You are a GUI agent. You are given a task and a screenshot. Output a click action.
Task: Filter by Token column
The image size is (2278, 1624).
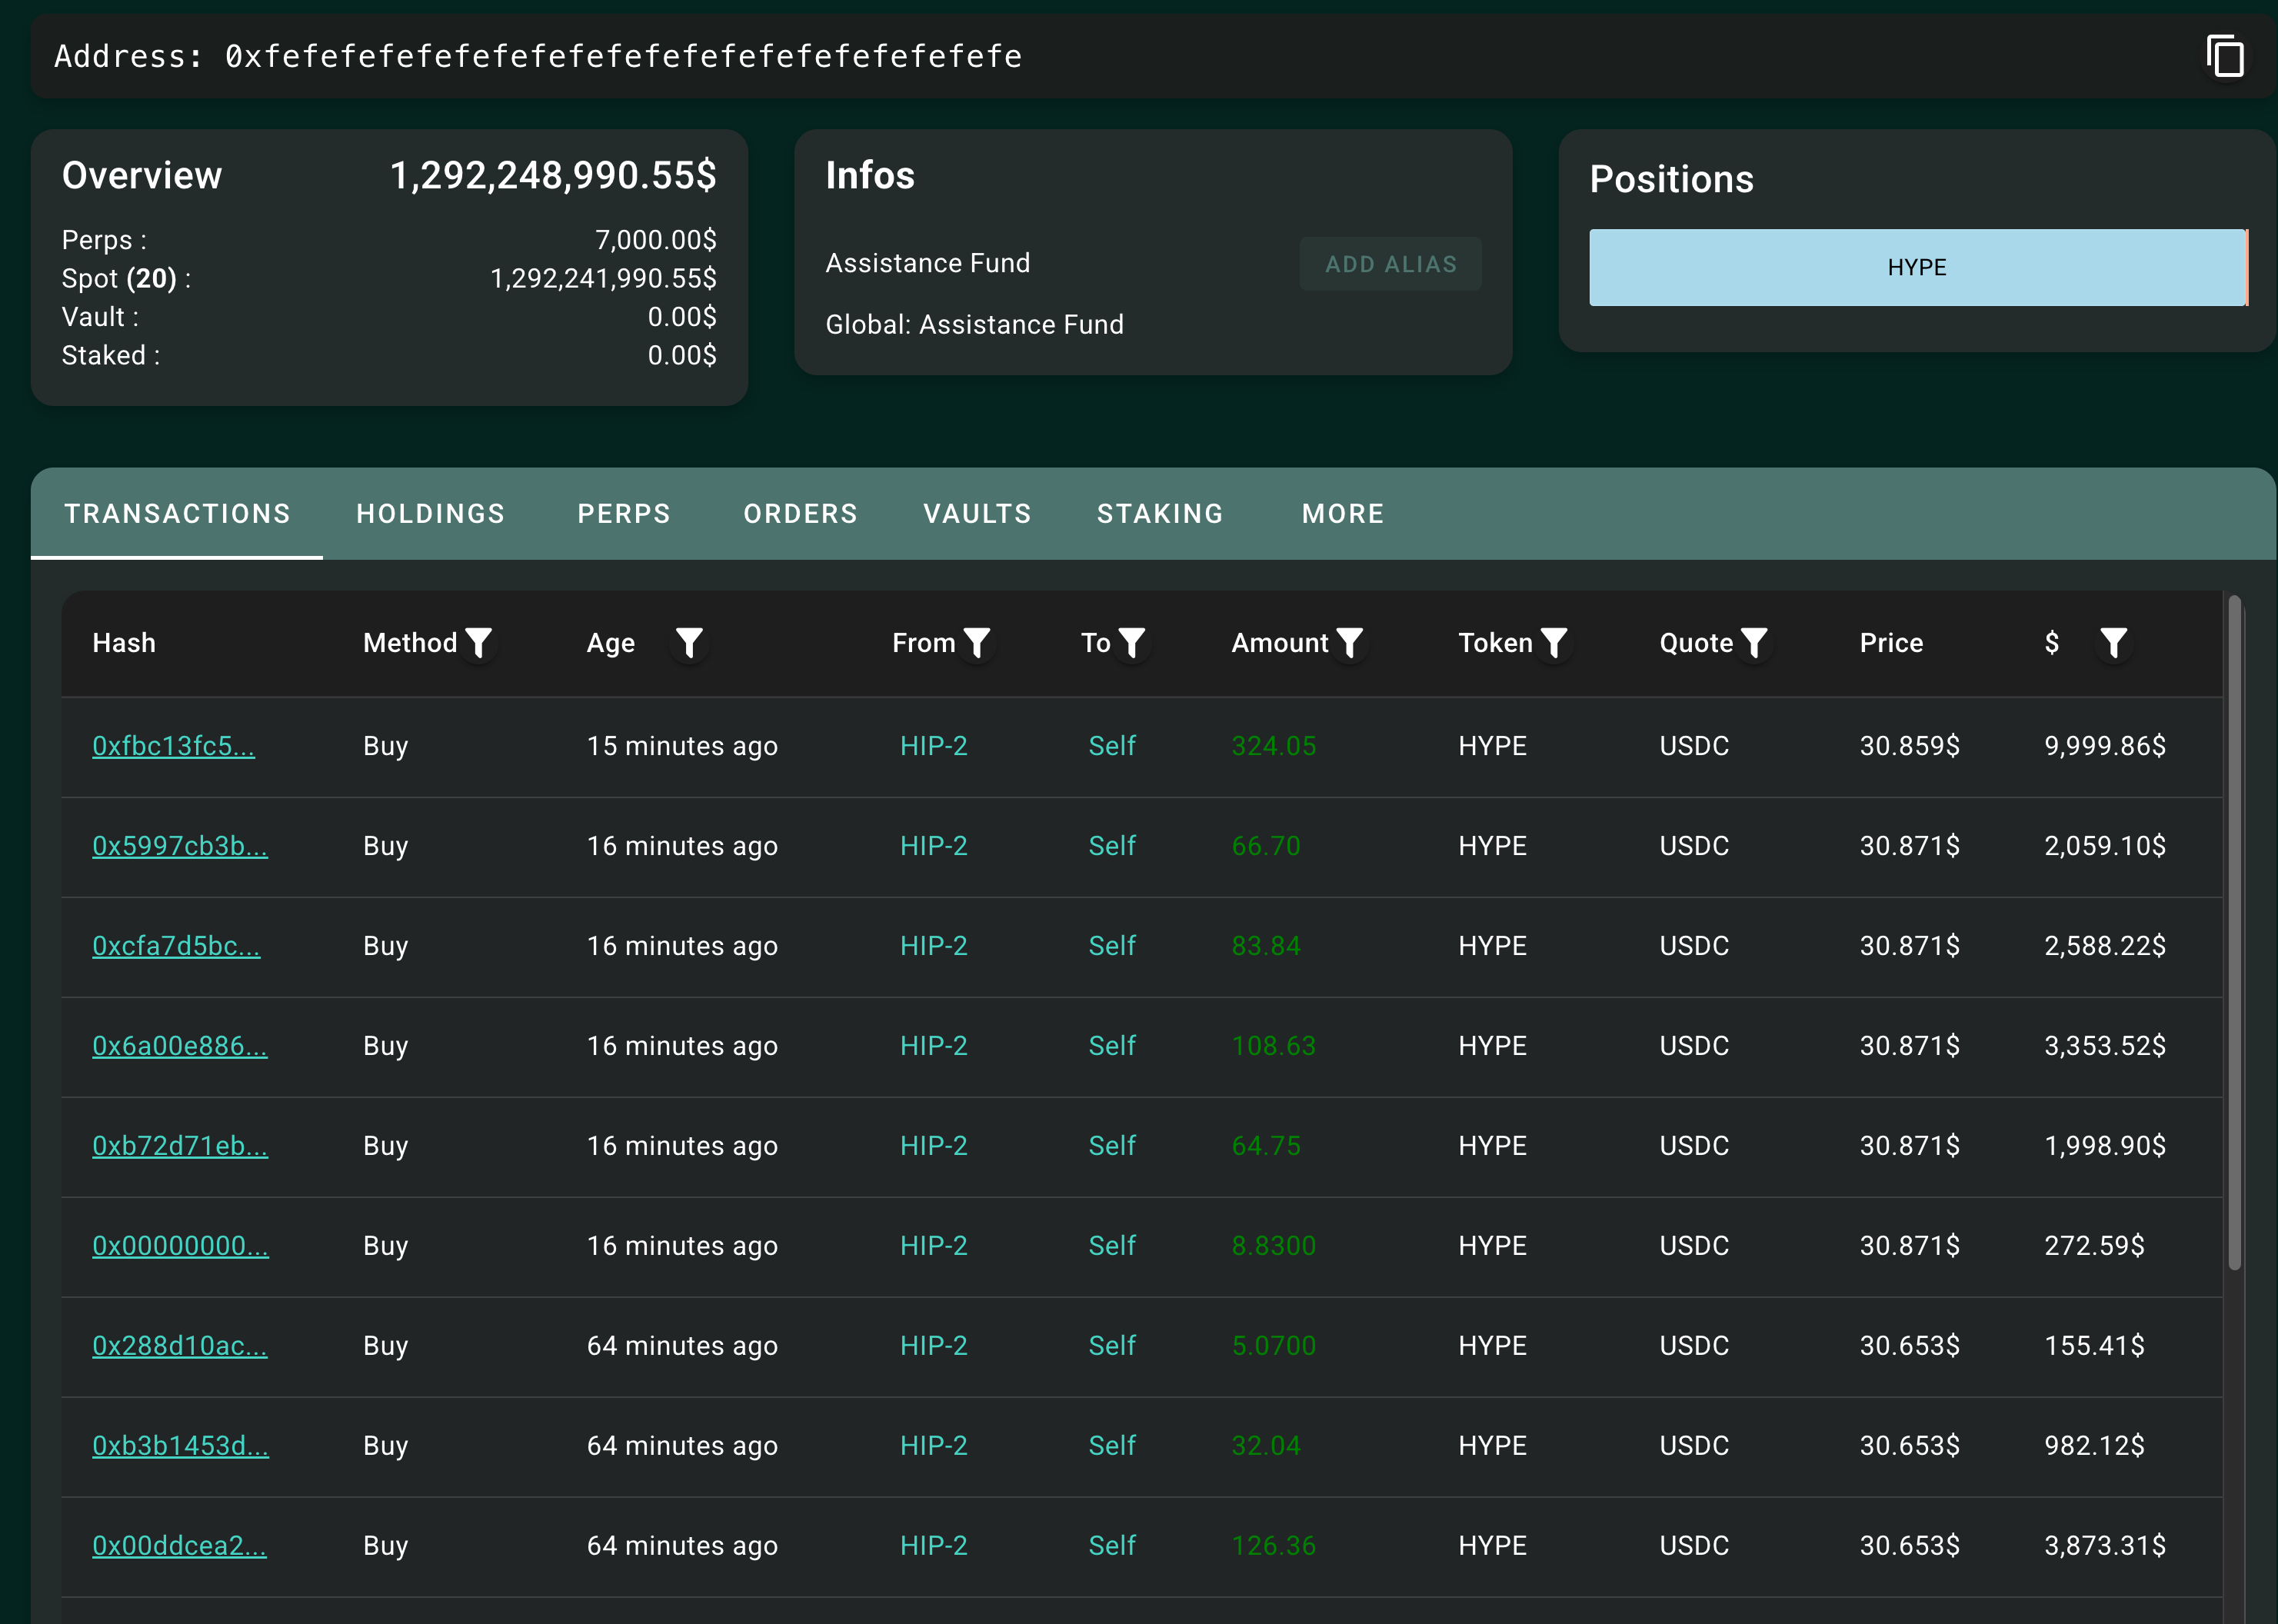[x=1554, y=643]
